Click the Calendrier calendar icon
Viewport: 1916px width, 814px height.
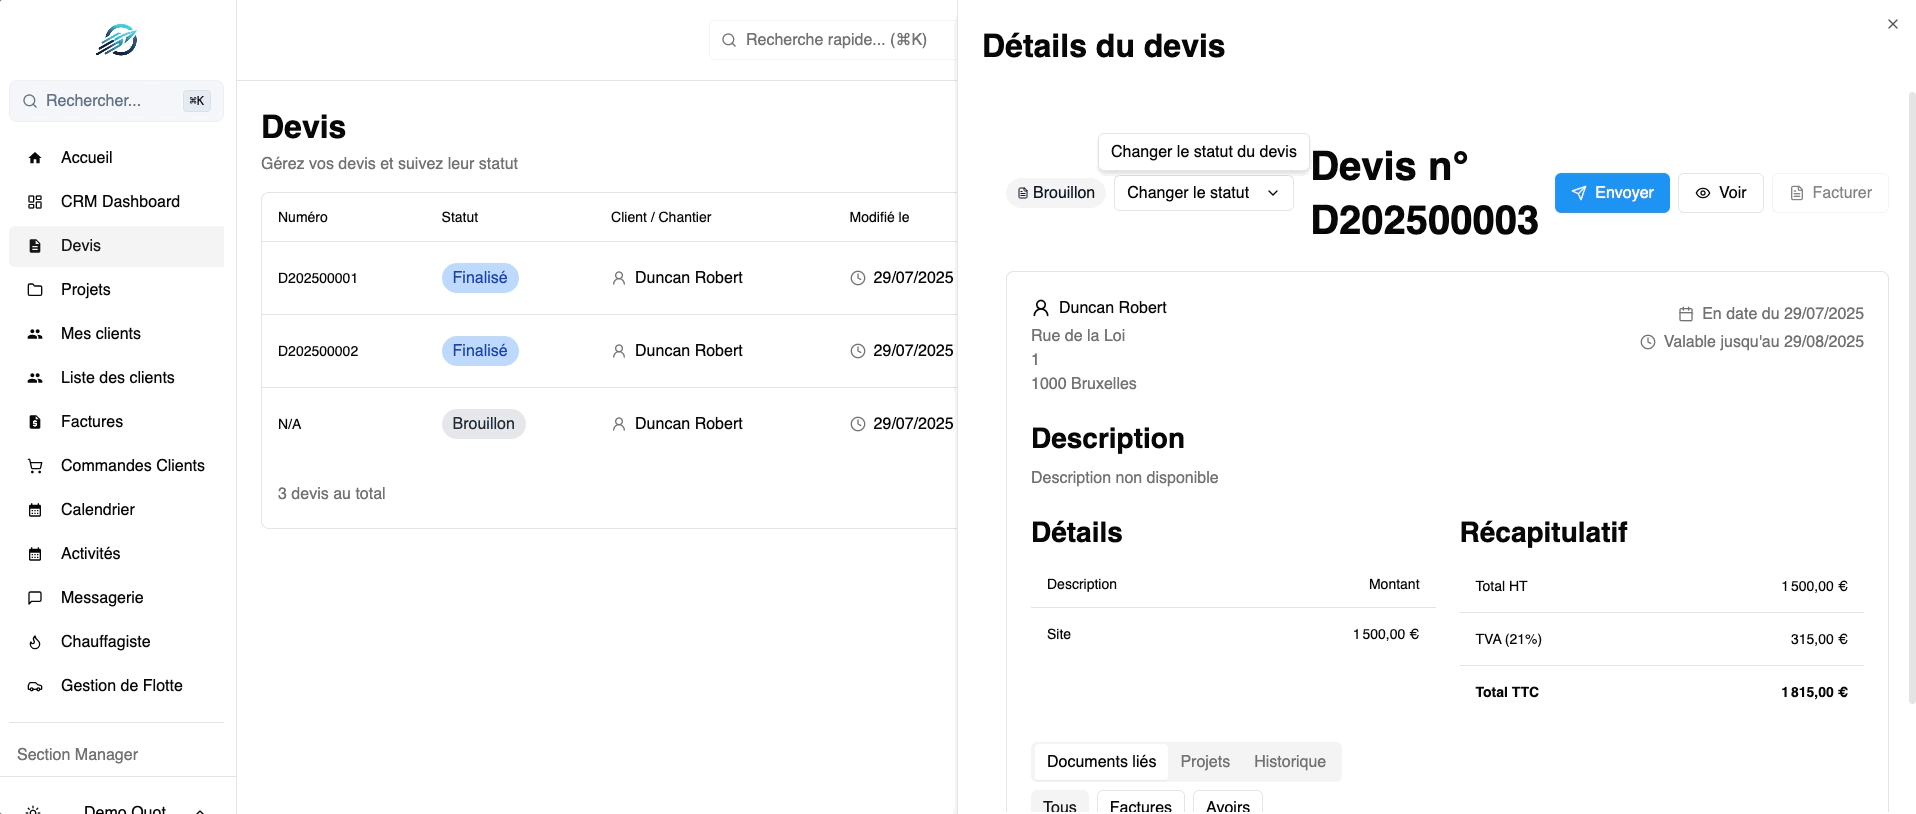(x=35, y=510)
